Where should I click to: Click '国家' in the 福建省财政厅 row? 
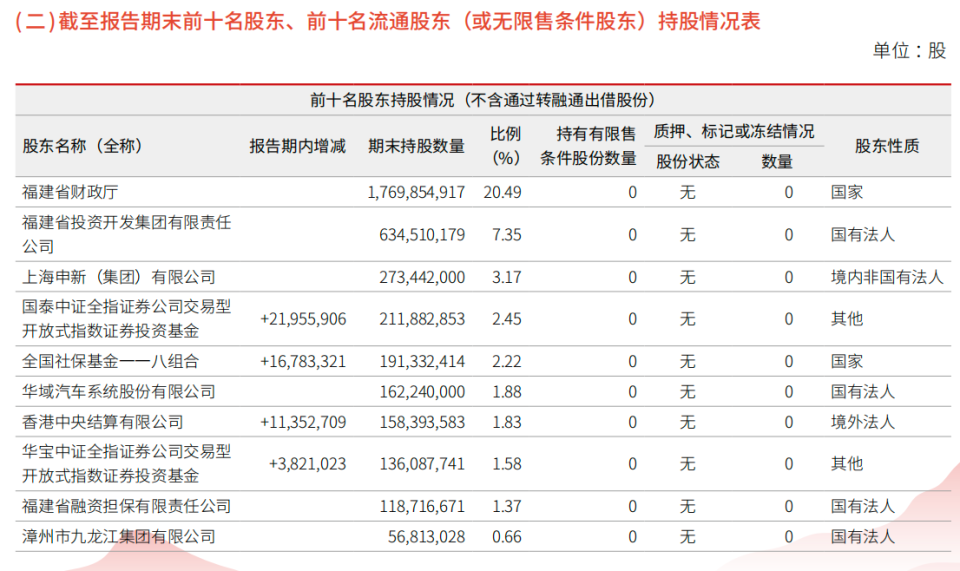(x=847, y=192)
